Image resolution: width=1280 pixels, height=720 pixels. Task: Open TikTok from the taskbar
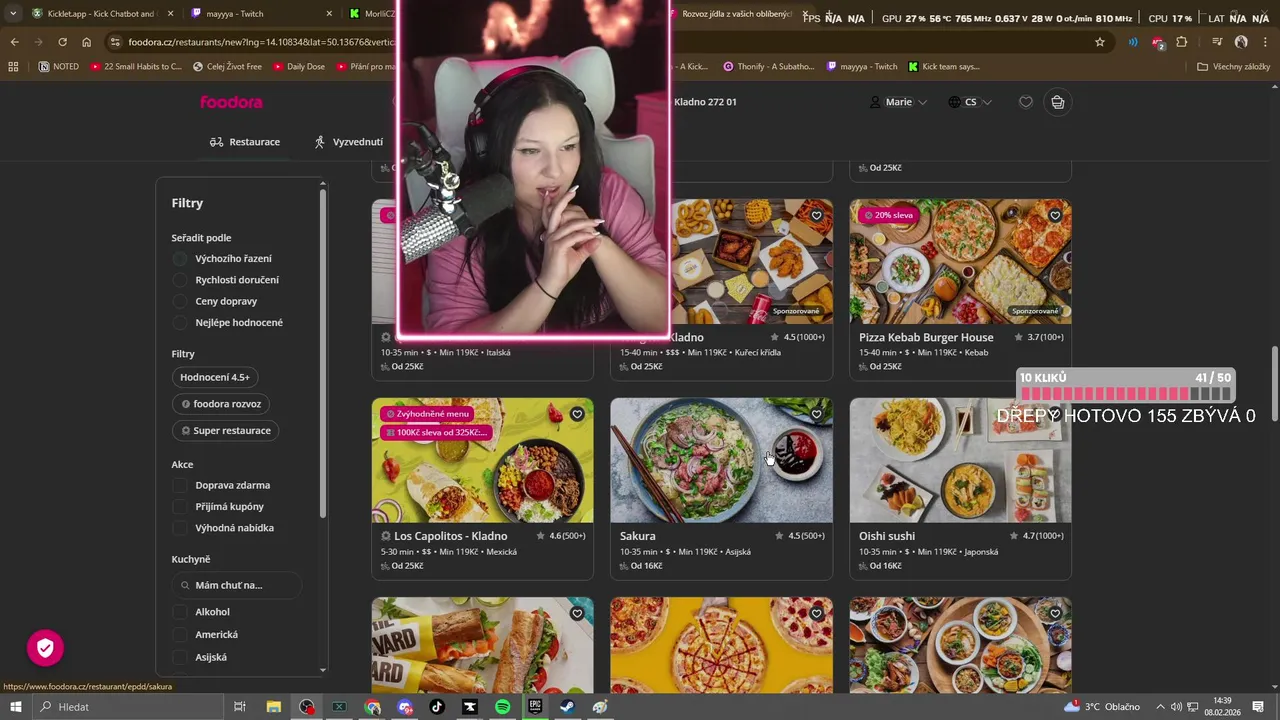tap(437, 707)
